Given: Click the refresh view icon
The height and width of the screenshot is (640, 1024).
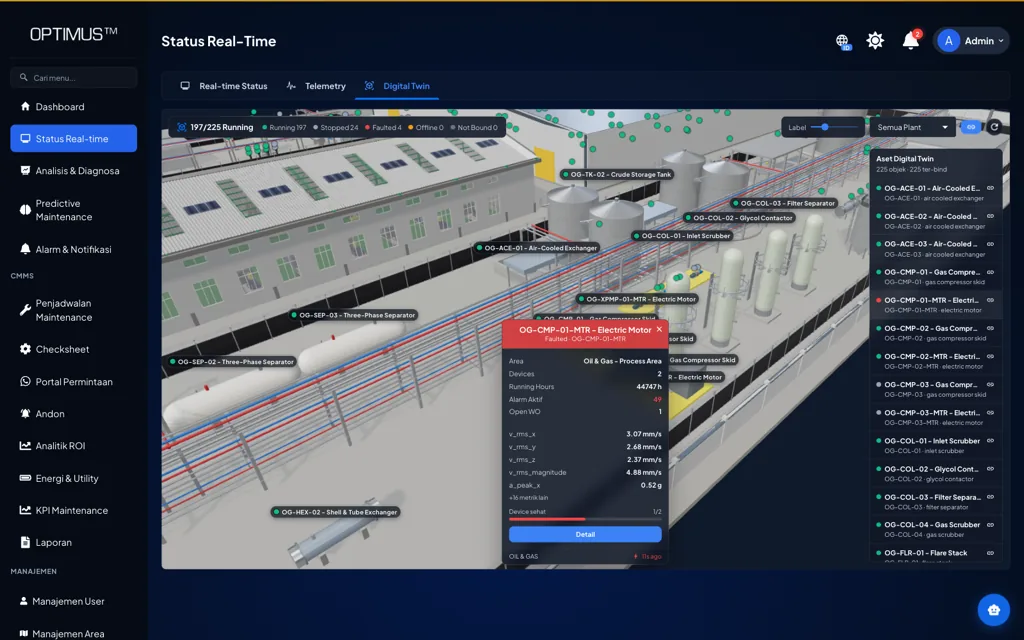Looking at the screenshot, I should tap(995, 127).
